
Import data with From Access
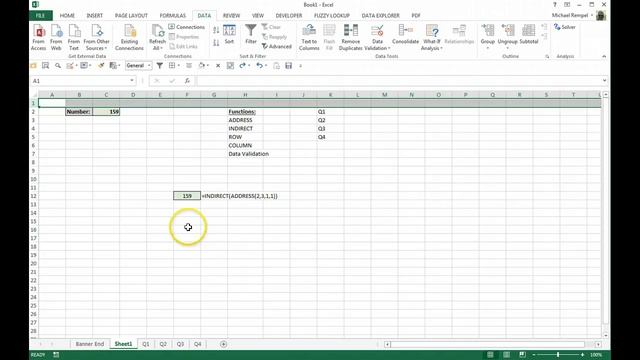tap(38, 37)
